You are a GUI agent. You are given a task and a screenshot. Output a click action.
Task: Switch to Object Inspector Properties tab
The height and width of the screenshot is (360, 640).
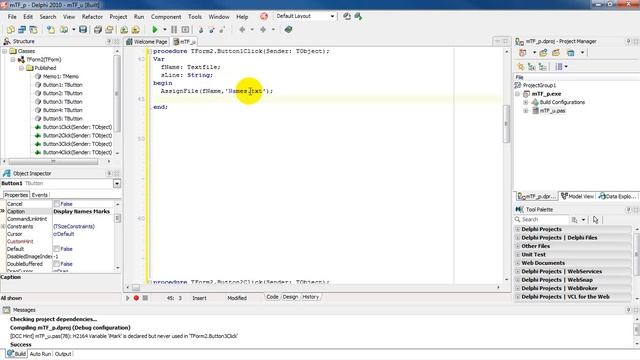[x=16, y=195]
